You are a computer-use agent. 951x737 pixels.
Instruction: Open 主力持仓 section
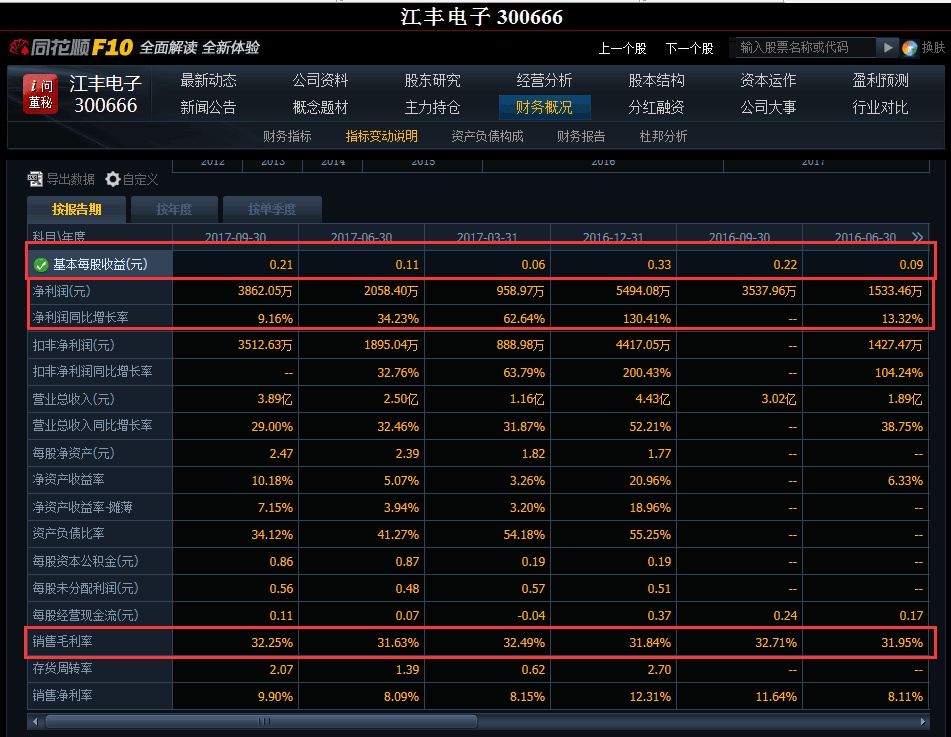click(432, 107)
